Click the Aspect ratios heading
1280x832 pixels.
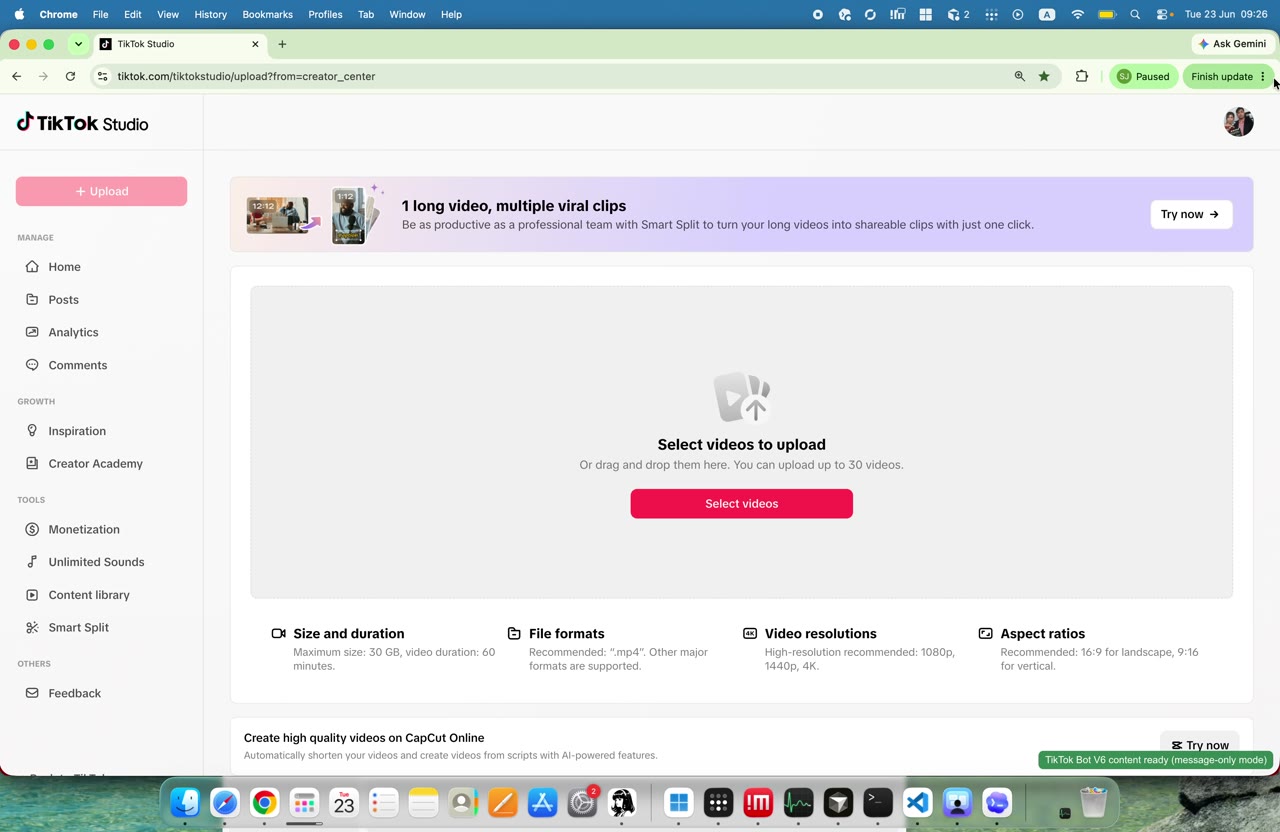[1042, 633]
